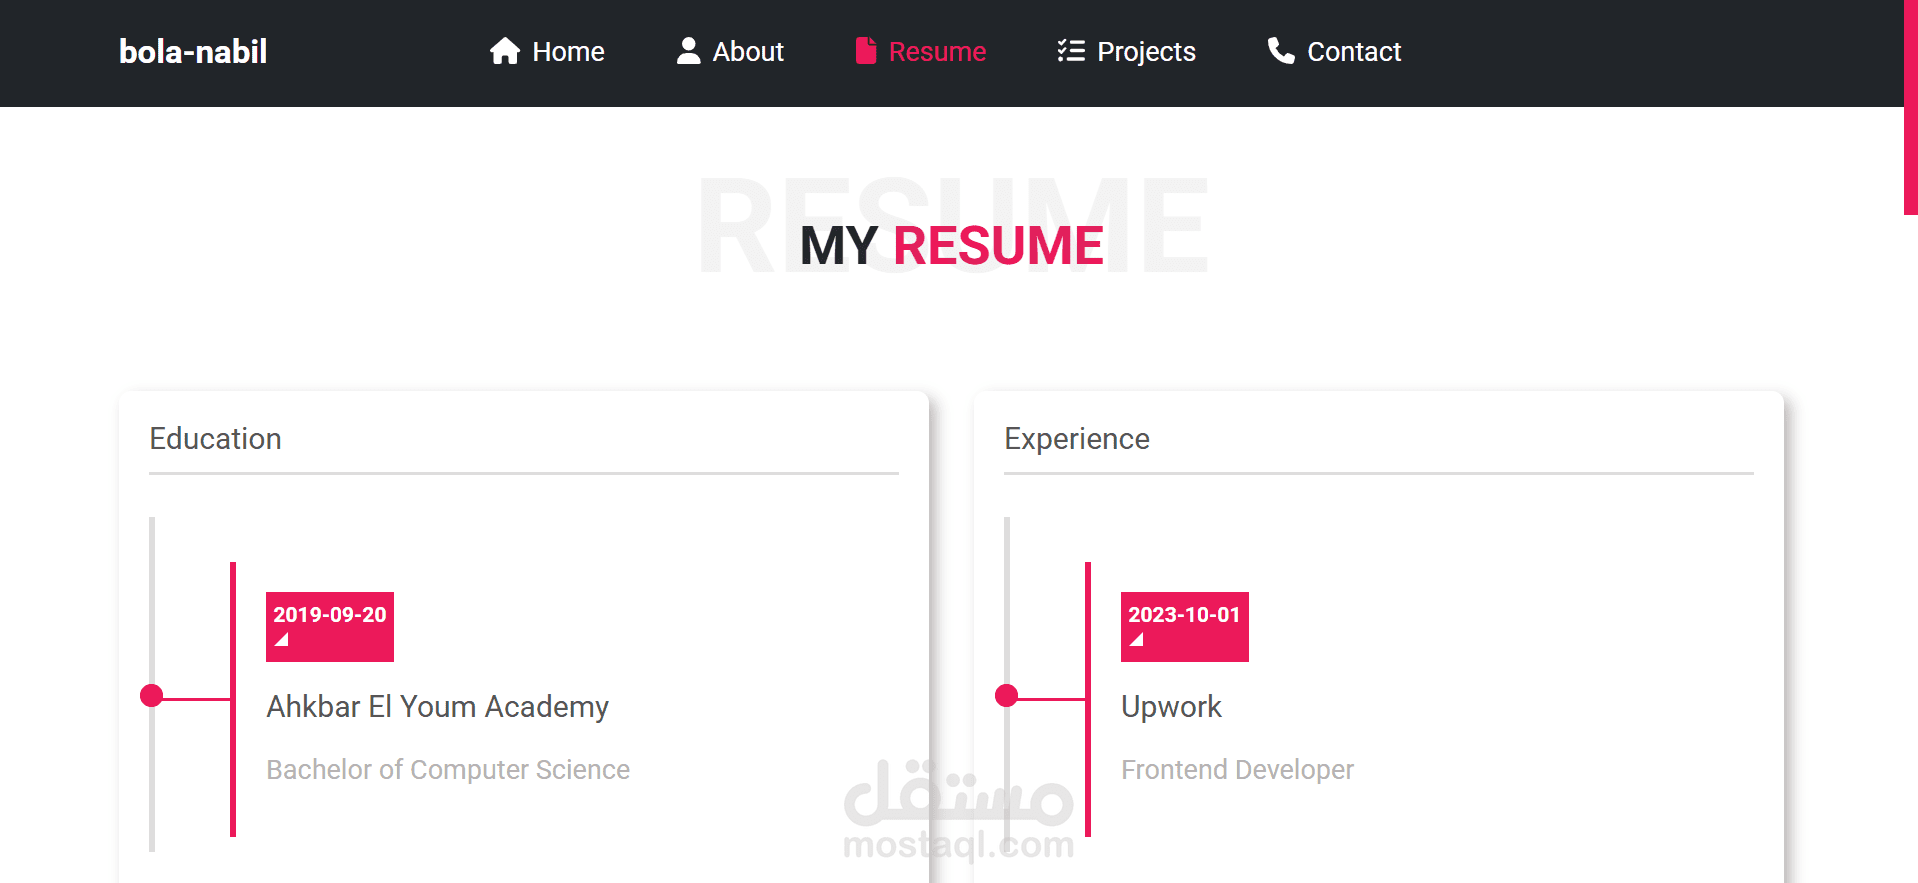Click the Contact phone icon

pyautogui.click(x=1281, y=51)
